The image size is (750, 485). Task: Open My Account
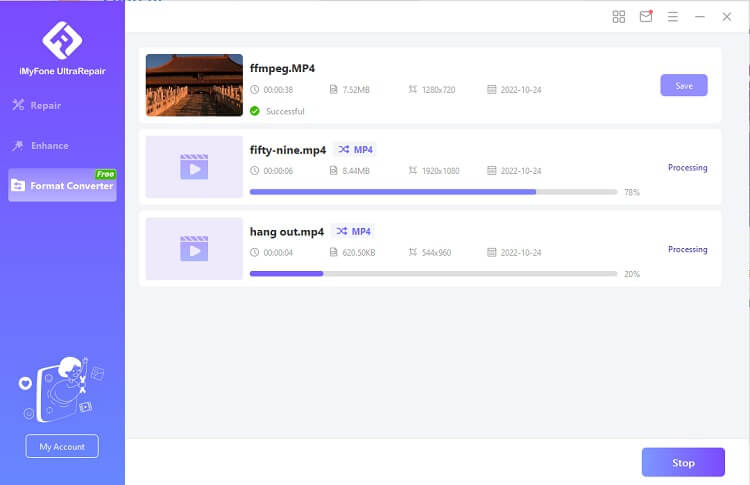click(x=62, y=446)
